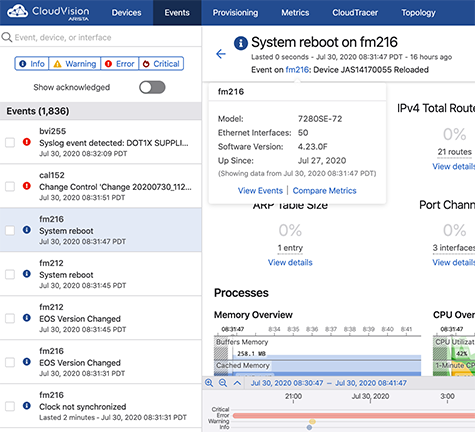Open the Provisioning tab
The width and height of the screenshot is (475, 432).
[235, 13]
